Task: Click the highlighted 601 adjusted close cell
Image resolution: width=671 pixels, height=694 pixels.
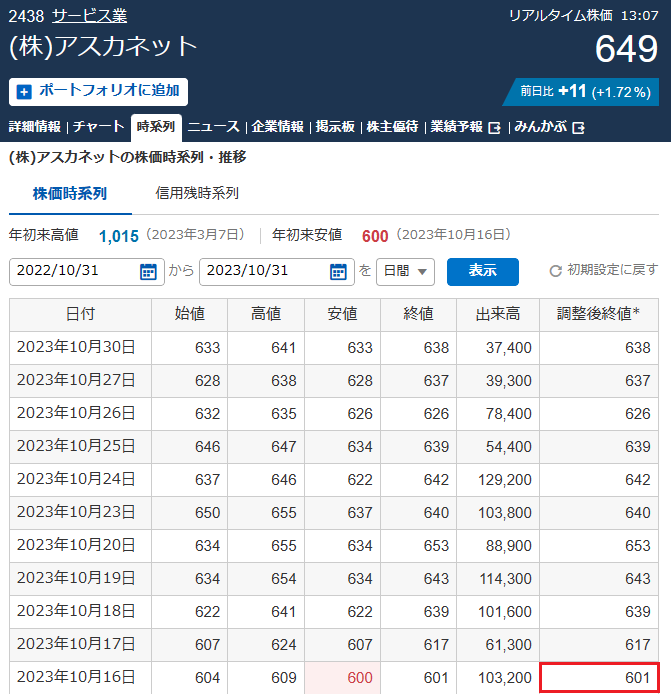Action: 599,678
